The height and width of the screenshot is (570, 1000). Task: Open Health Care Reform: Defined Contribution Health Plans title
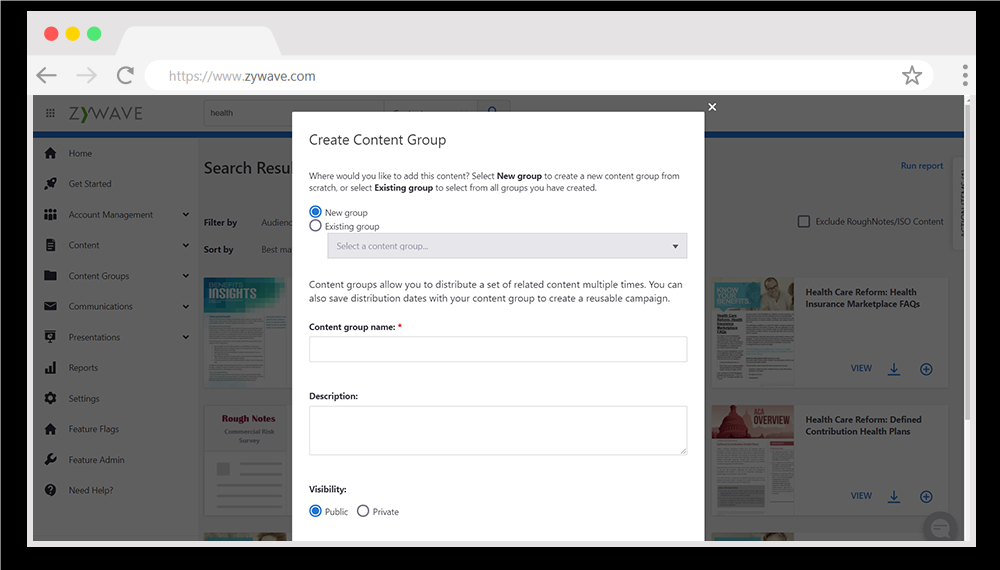pyautogui.click(x=863, y=425)
